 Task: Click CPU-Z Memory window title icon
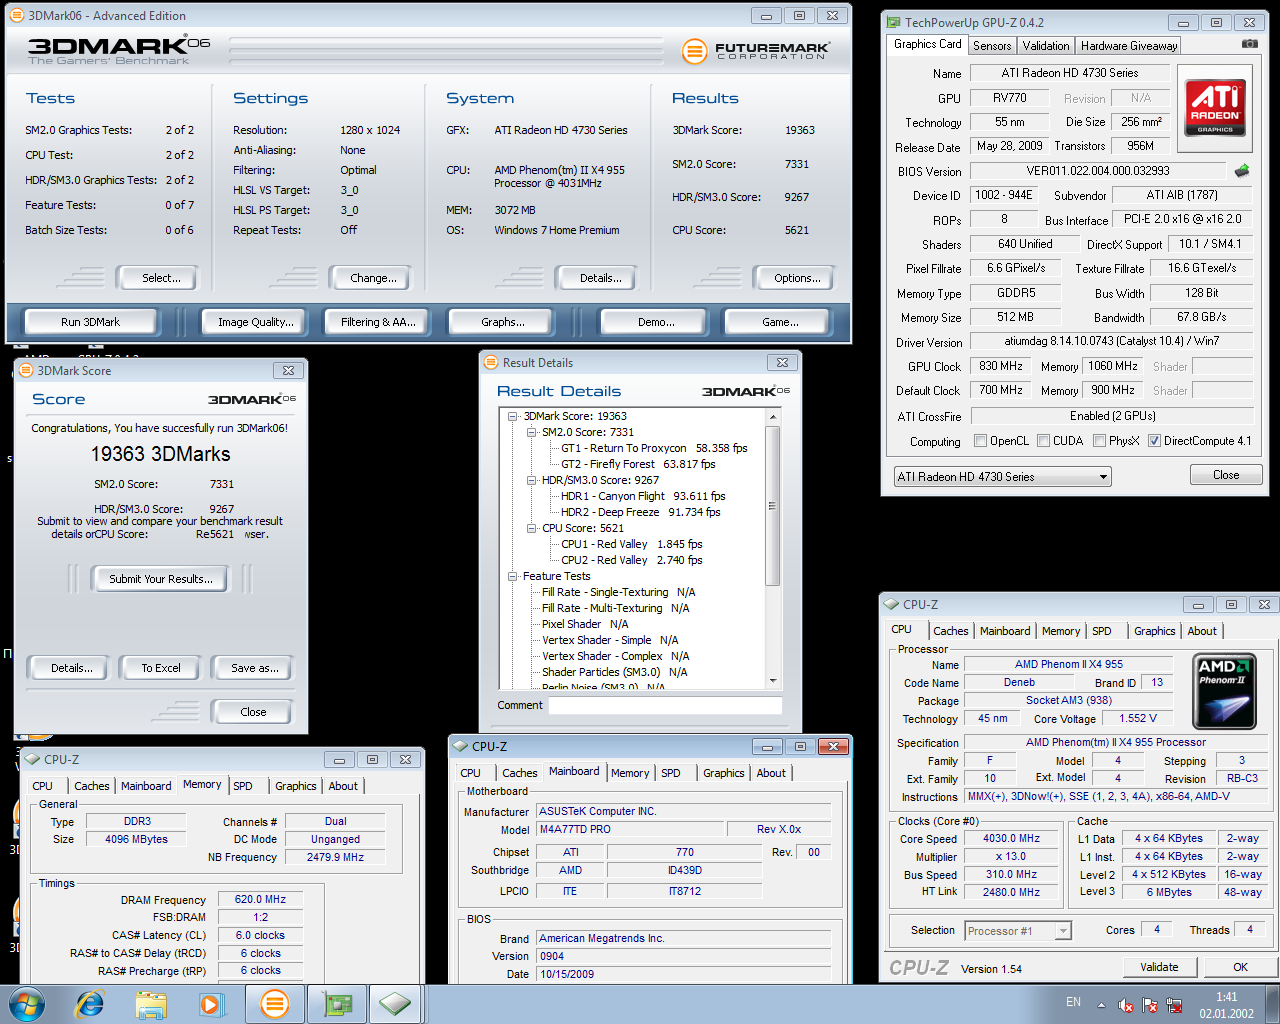pos(32,759)
